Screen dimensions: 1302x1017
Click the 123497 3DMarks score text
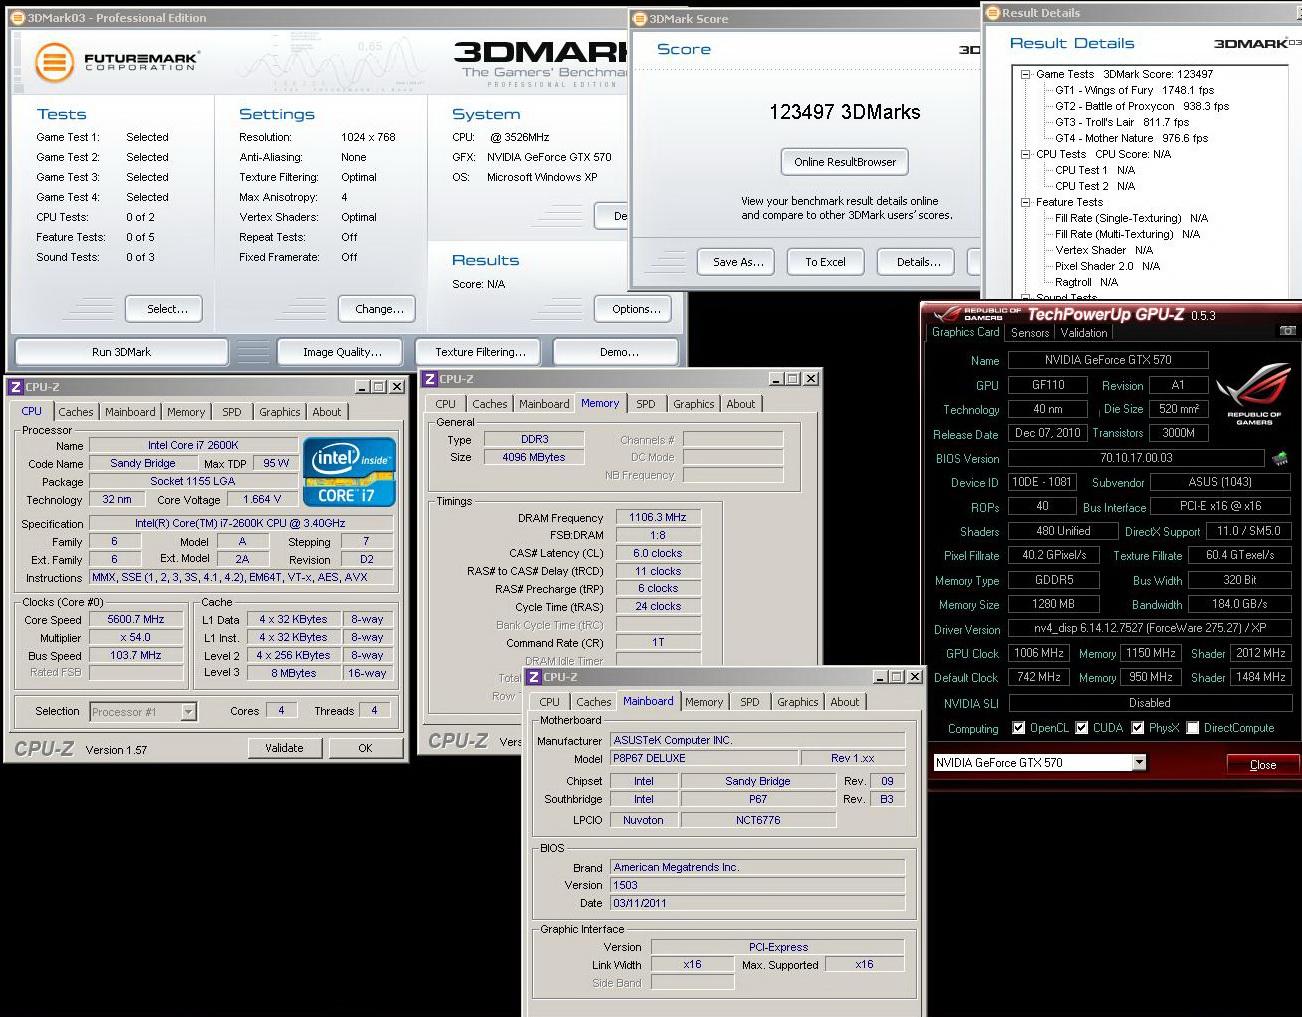[845, 112]
